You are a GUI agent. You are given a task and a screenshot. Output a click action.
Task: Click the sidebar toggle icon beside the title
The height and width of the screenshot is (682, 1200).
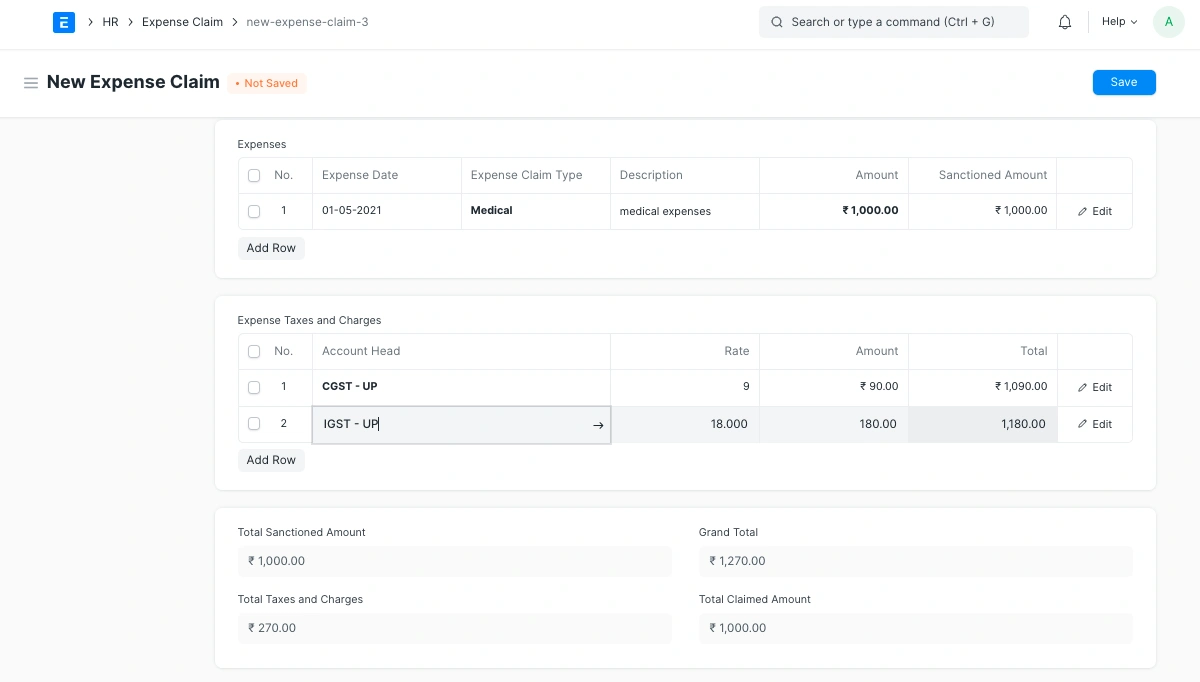pos(31,83)
